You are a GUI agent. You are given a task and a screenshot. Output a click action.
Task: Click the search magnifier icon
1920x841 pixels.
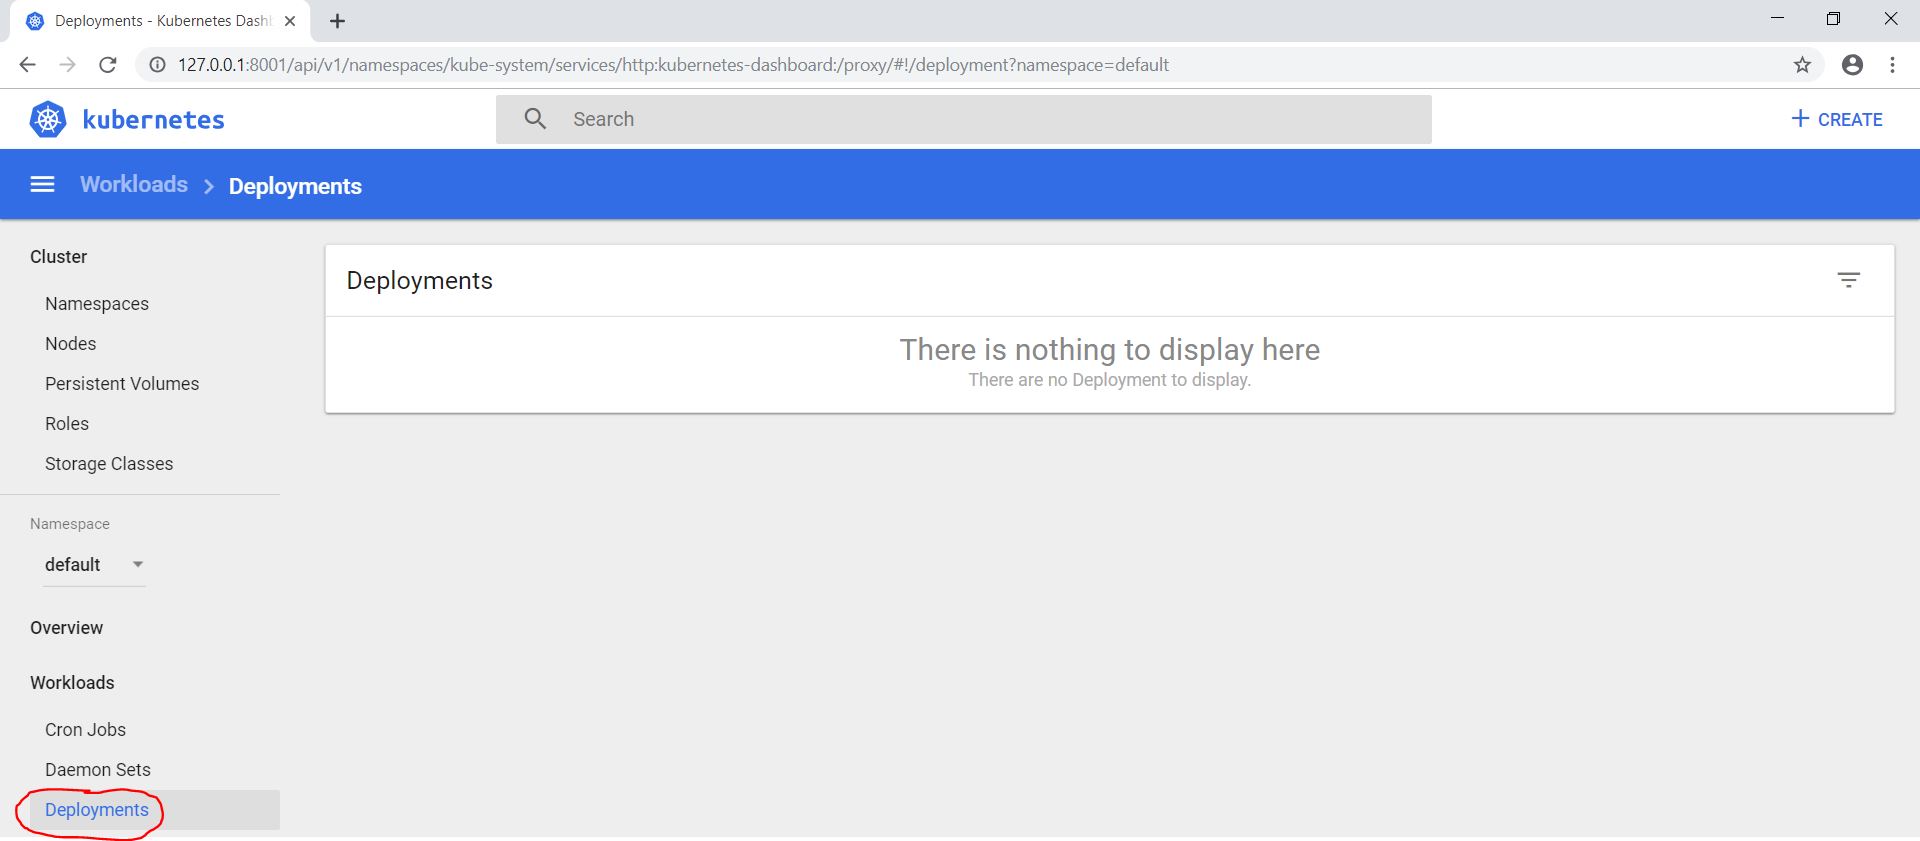pyautogui.click(x=535, y=119)
